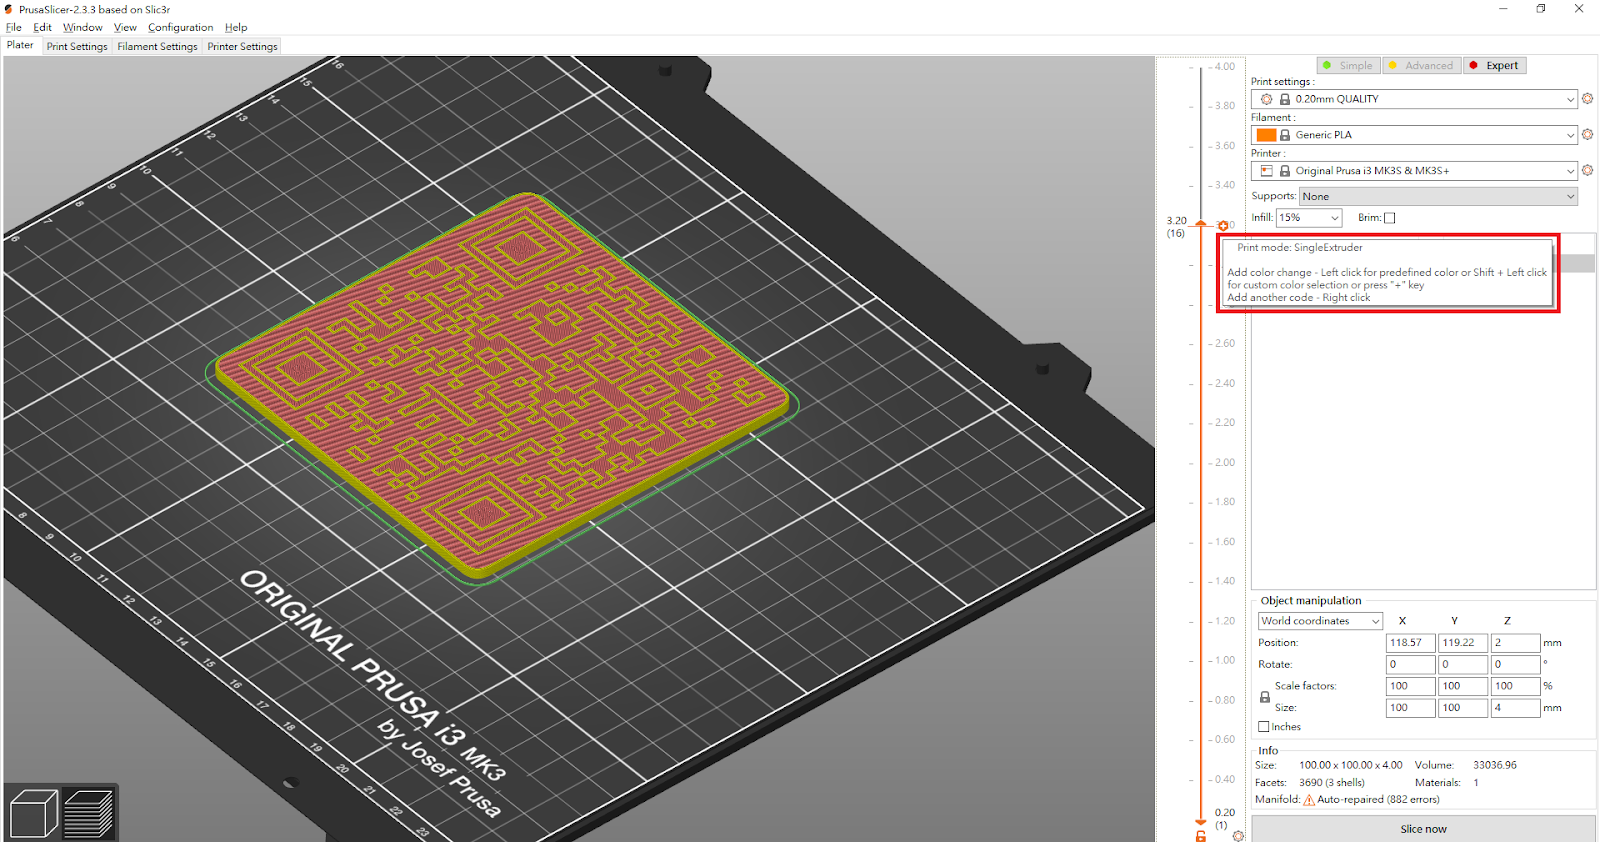1600x842 pixels.
Task: Switch to sliced layers preview icon
Action: 89,813
